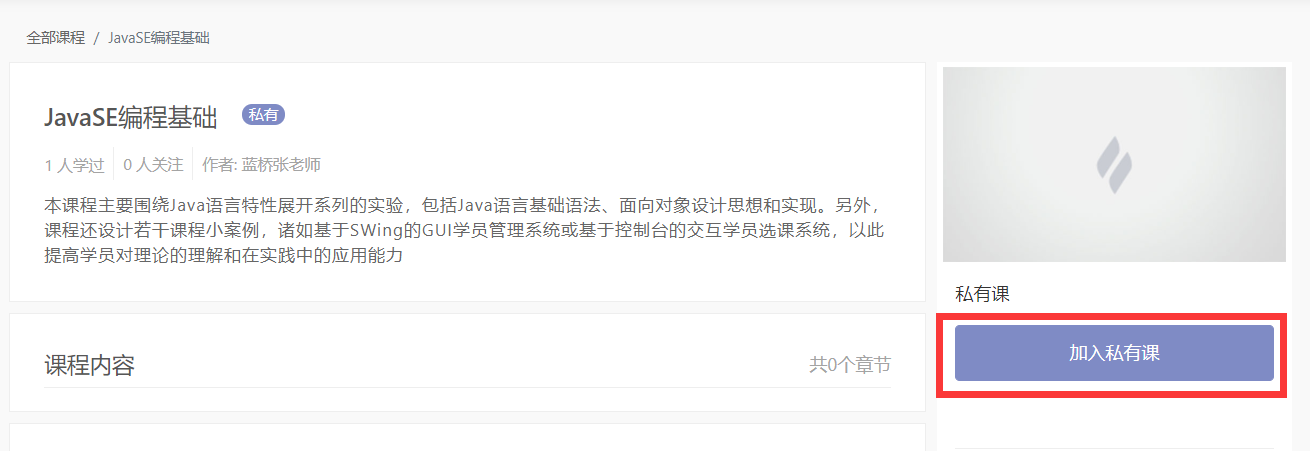Click the course description paragraph text
The height and width of the screenshot is (451, 1310).
[x=466, y=231]
